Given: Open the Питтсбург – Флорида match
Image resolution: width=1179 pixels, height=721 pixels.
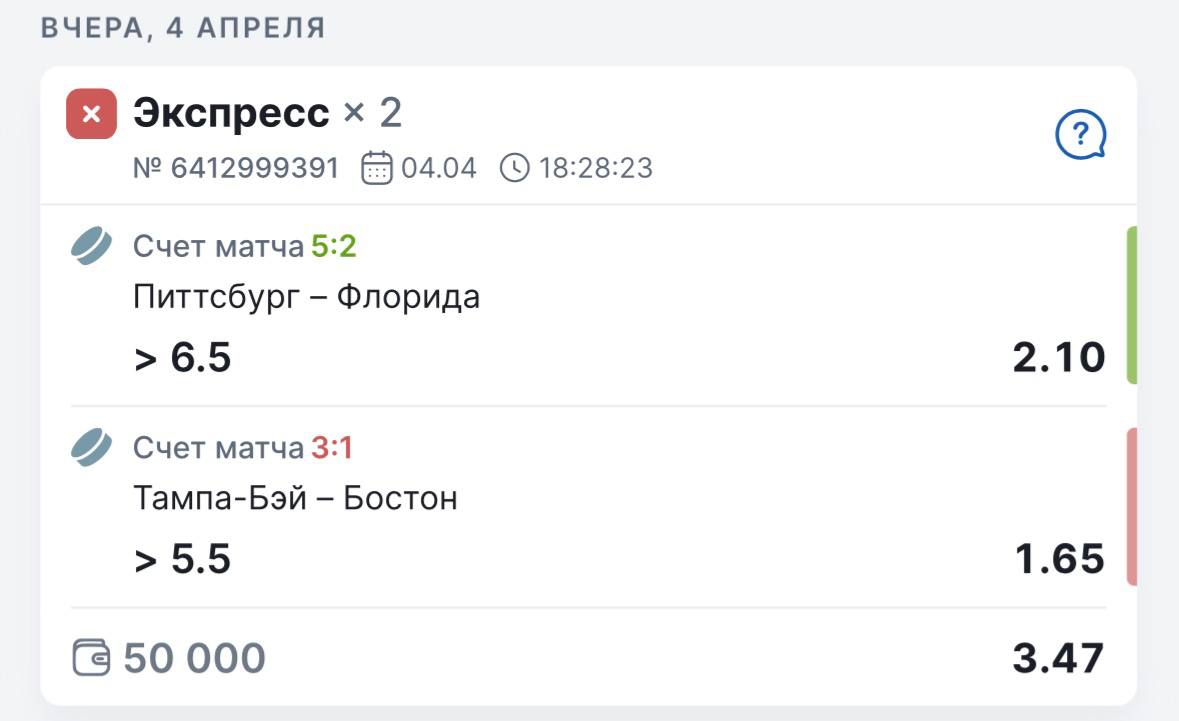Looking at the screenshot, I should tap(306, 297).
